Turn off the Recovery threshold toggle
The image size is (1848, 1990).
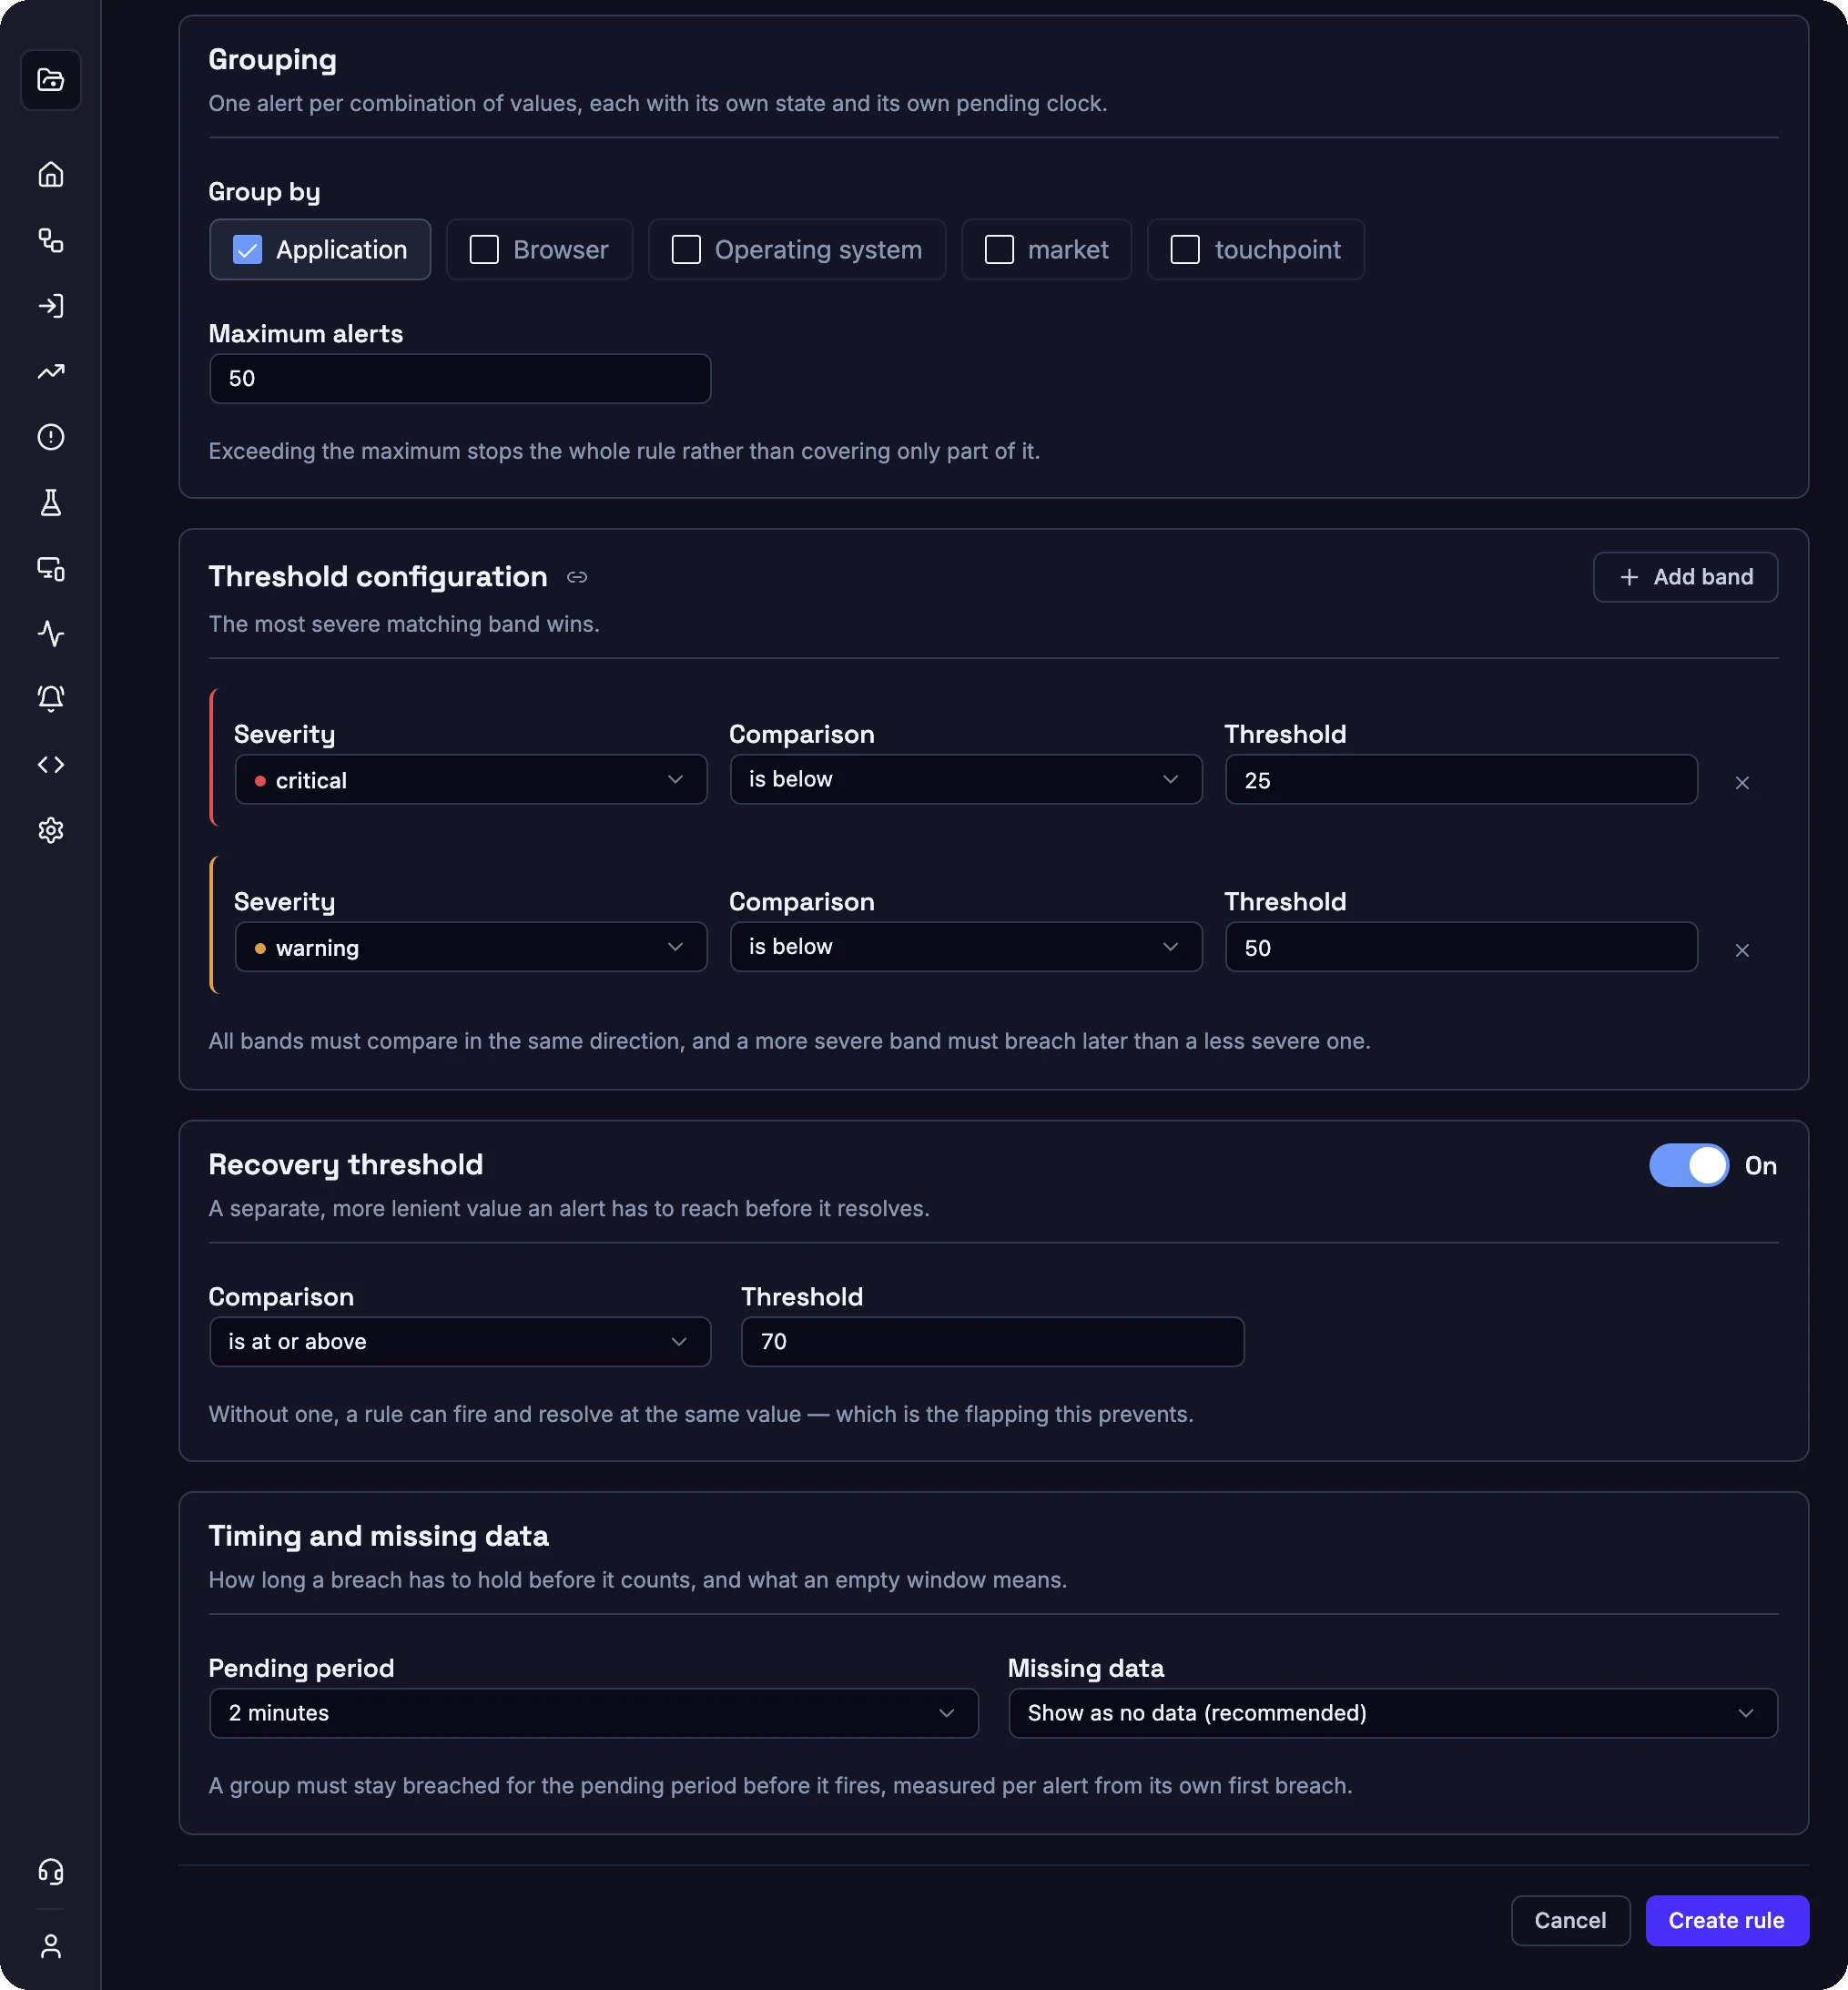[1689, 1165]
